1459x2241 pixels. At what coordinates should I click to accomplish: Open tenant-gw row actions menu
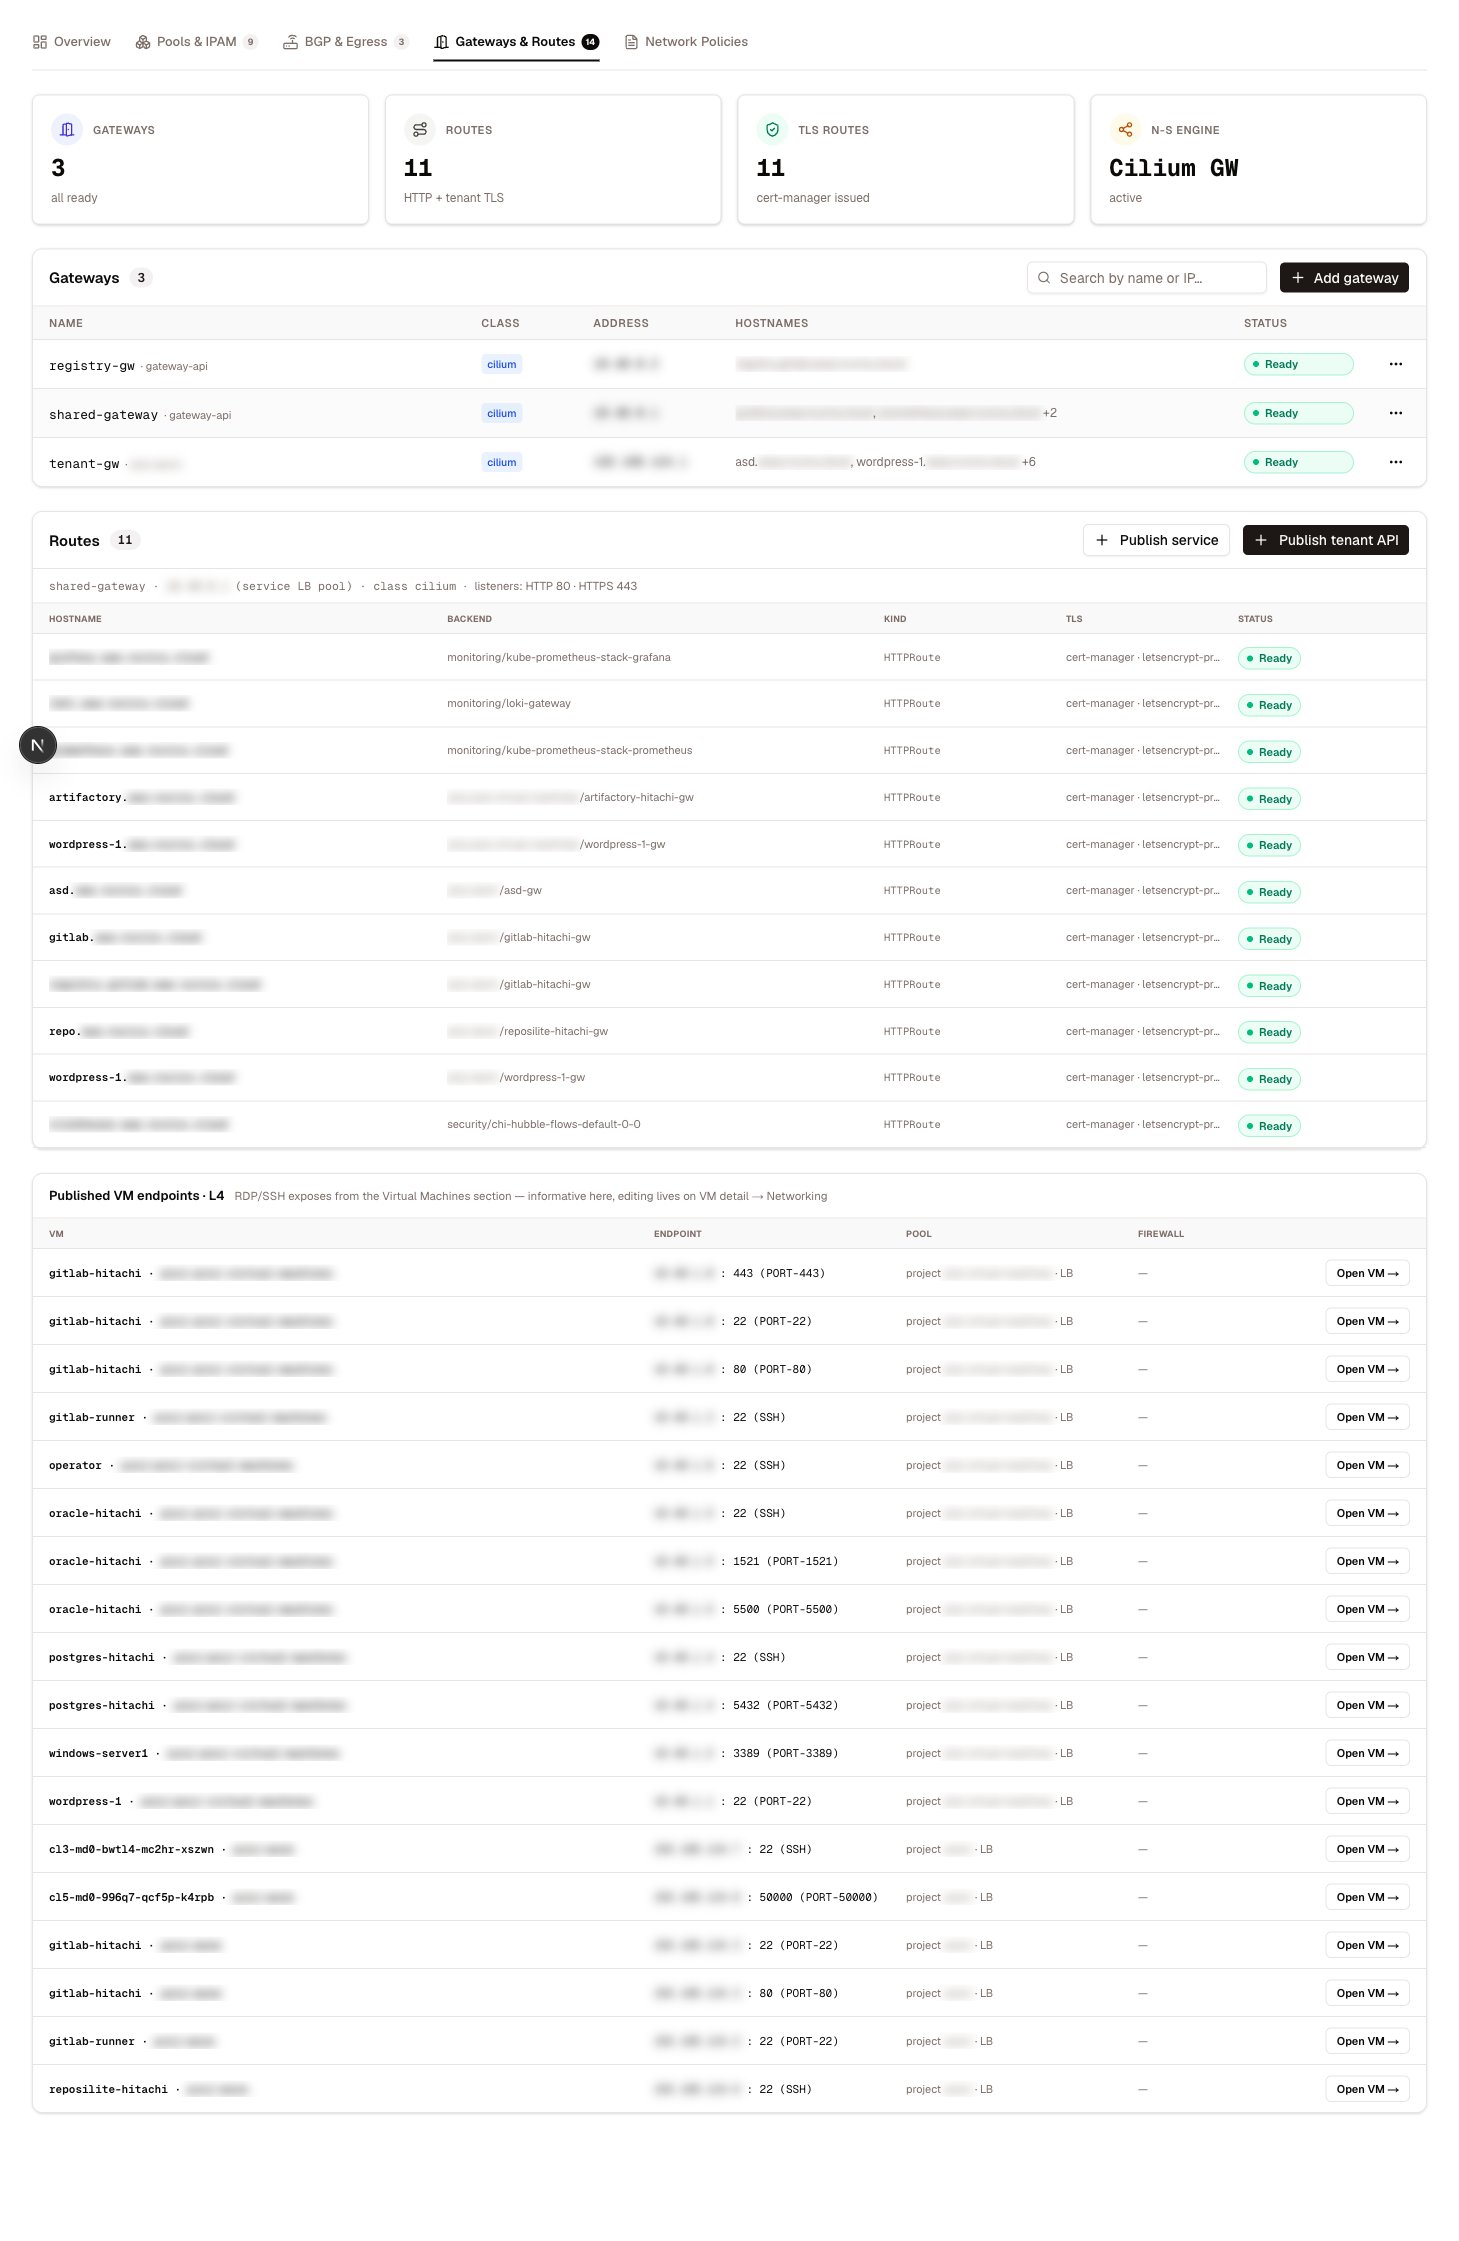coord(1396,462)
